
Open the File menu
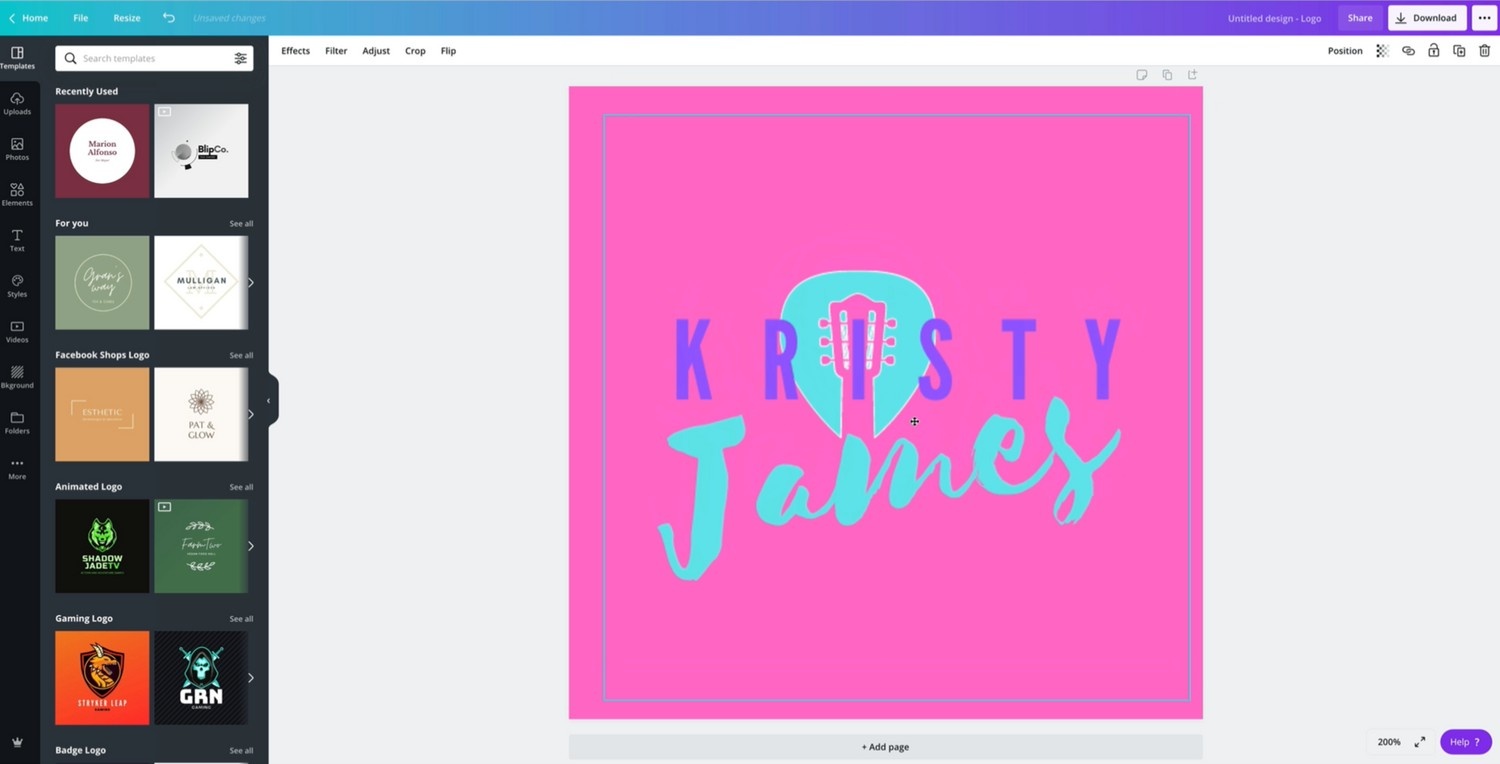point(81,18)
